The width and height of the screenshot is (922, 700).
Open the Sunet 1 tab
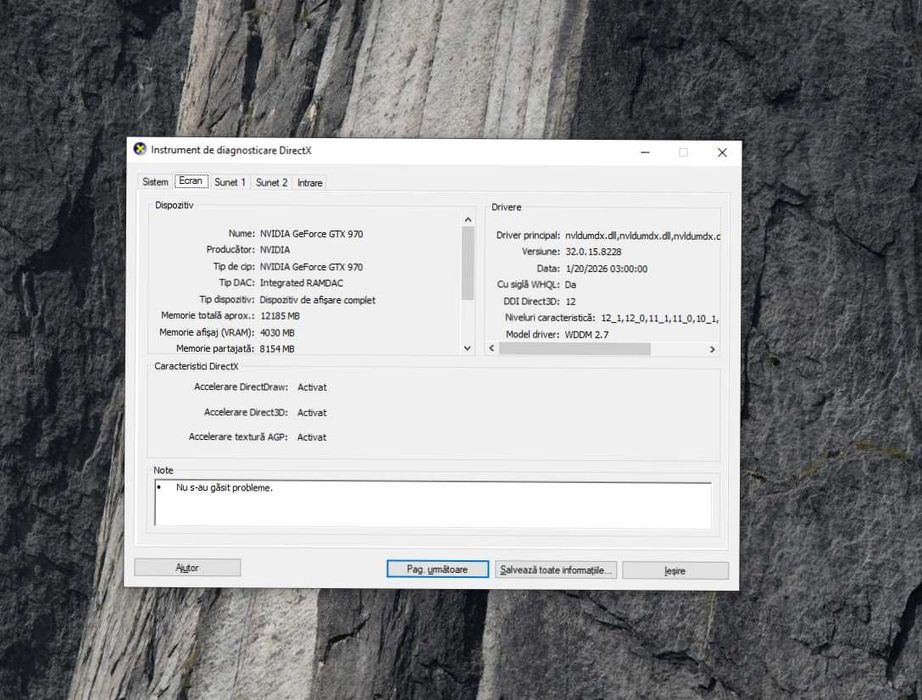(x=230, y=182)
